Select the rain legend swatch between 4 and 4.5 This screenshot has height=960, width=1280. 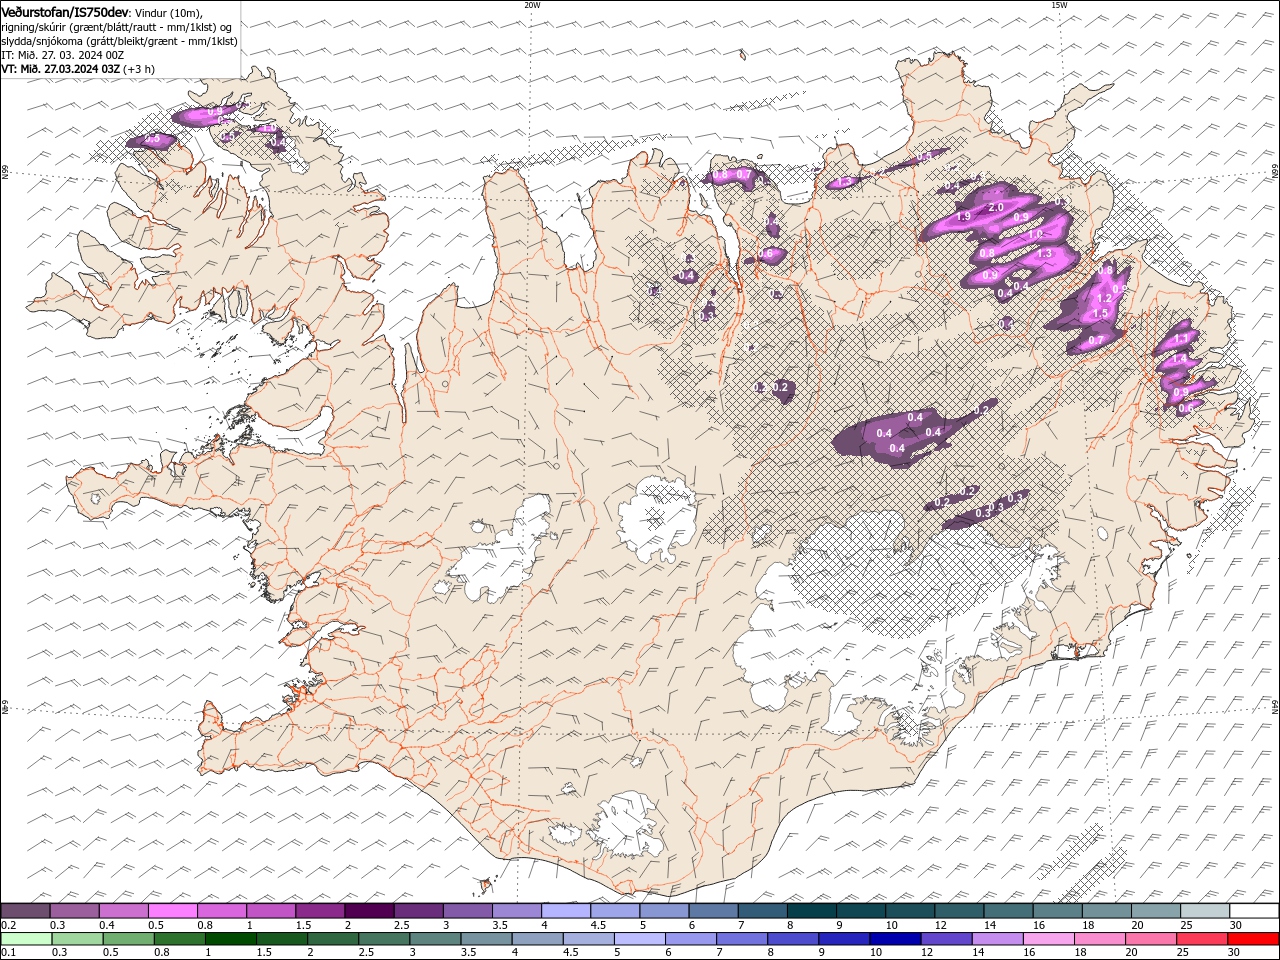pos(536,939)
